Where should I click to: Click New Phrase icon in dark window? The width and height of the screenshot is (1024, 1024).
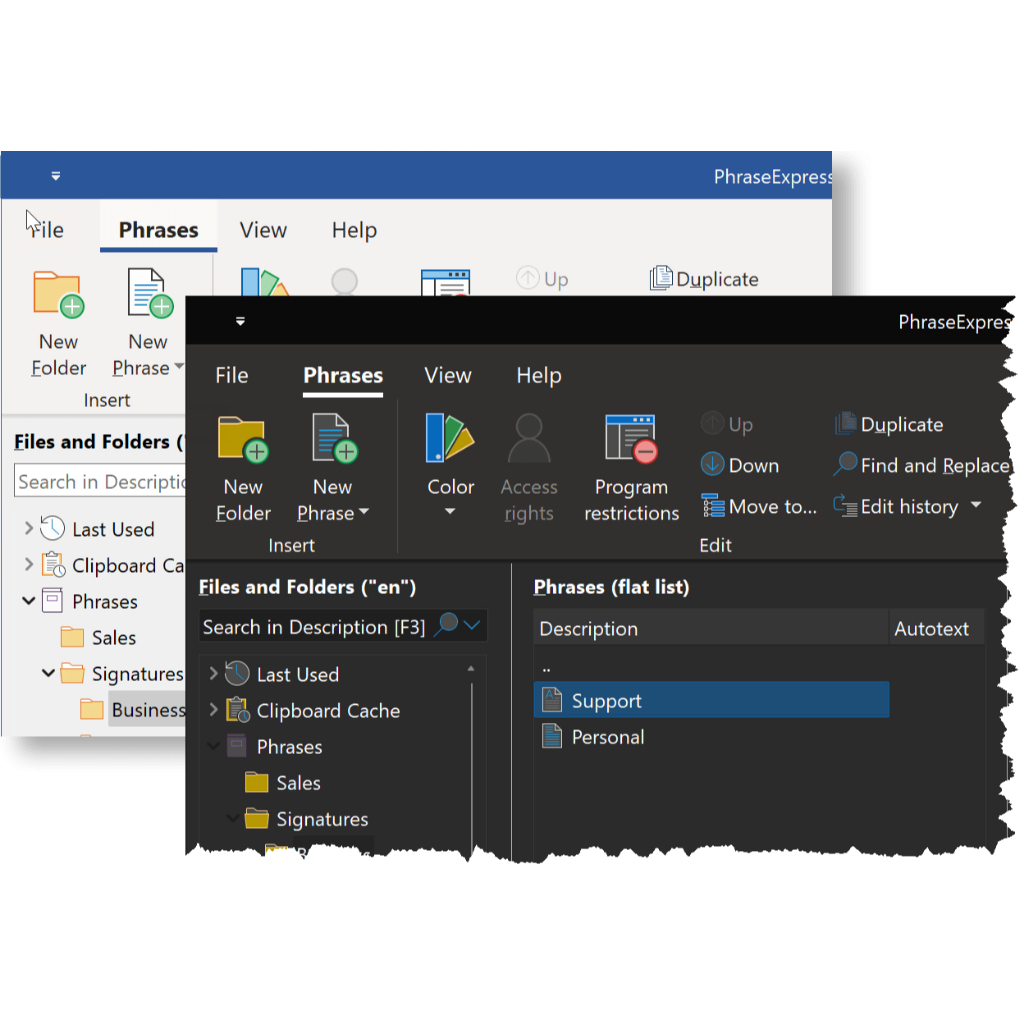(334, 438)
